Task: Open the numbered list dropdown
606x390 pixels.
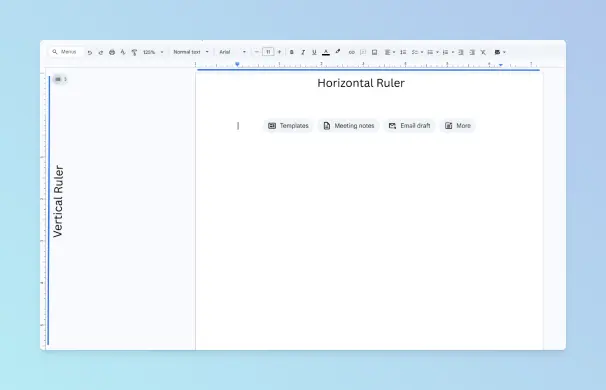Action: [x=448, y=52]
